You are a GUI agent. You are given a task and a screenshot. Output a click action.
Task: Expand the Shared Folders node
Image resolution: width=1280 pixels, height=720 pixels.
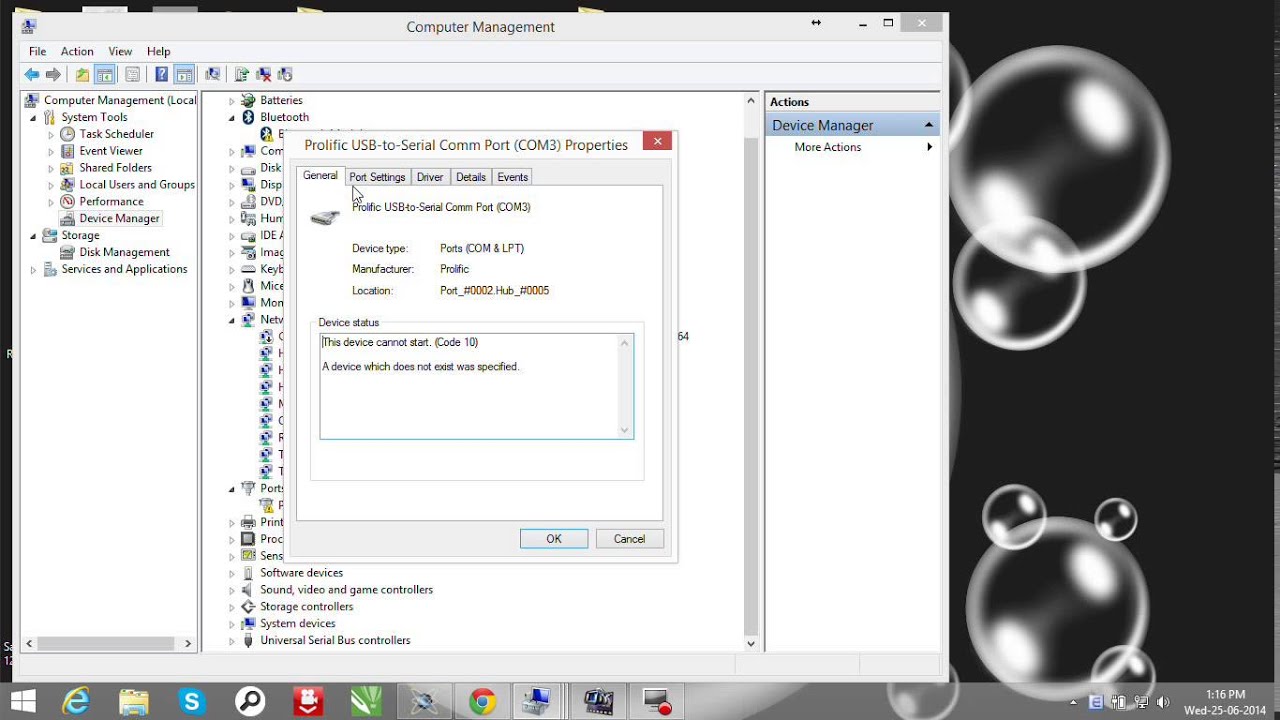tap(51, 168)
